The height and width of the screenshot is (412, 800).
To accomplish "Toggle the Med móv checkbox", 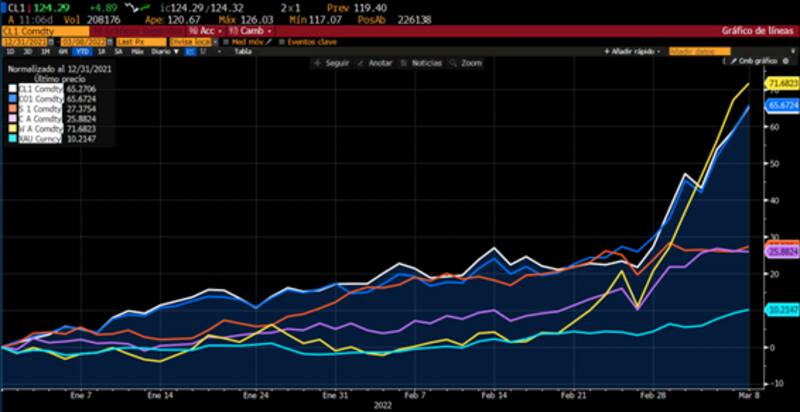I will pyautogui.click(x=226, y=42).
